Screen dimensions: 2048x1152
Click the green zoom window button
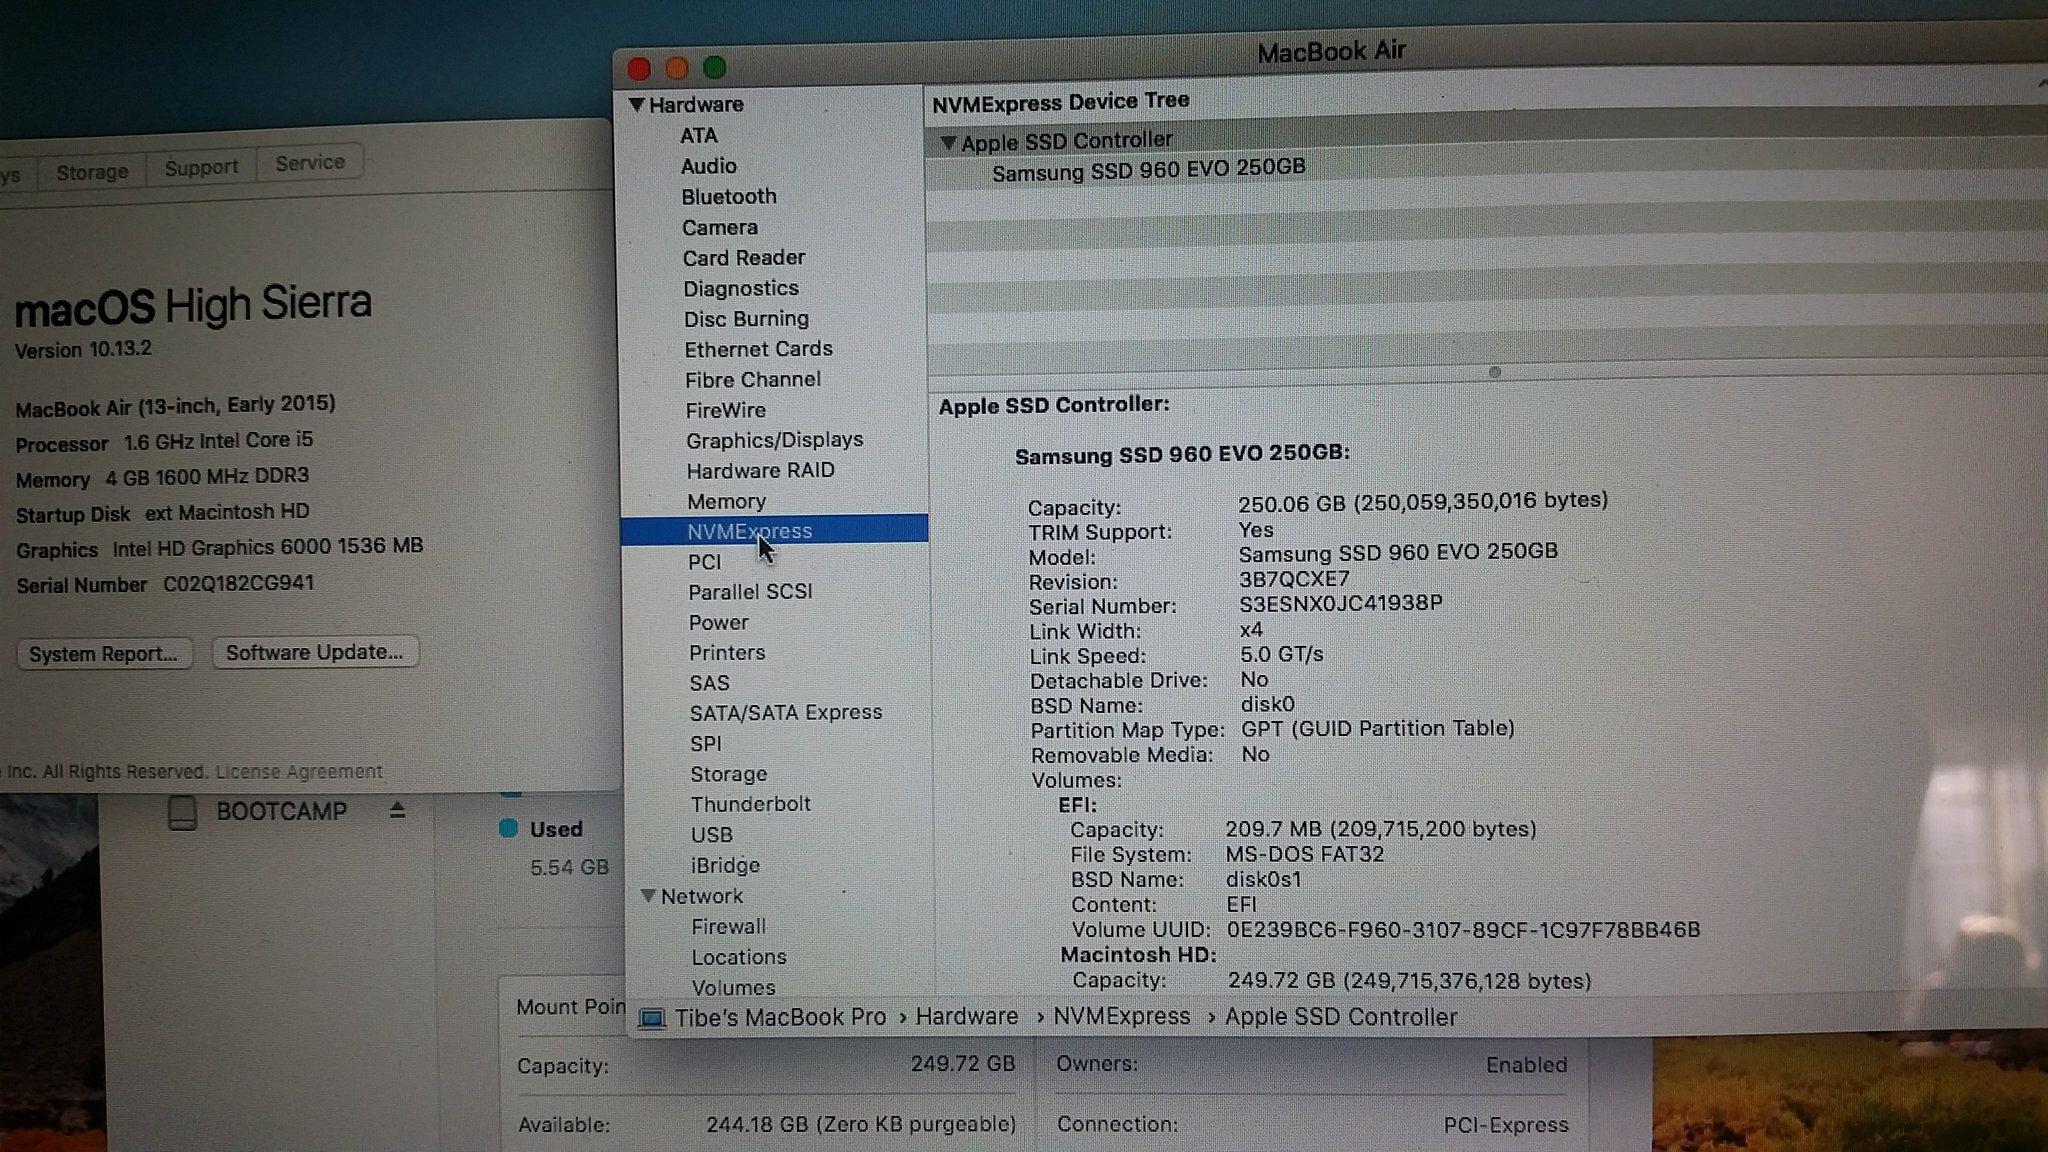[x=714, y=68]
